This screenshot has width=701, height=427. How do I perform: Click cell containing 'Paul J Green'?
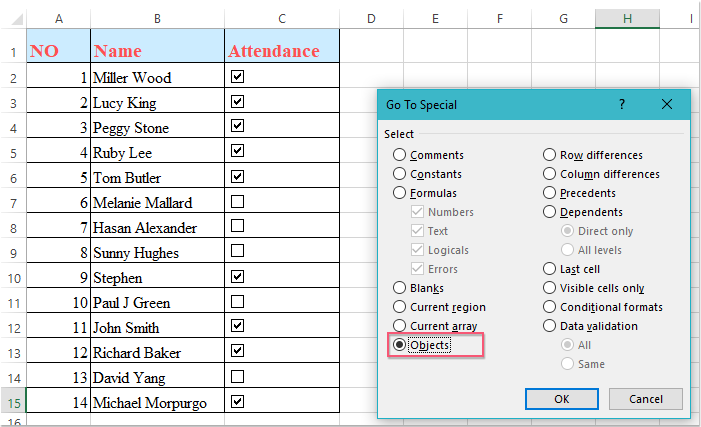pos(157,300)
